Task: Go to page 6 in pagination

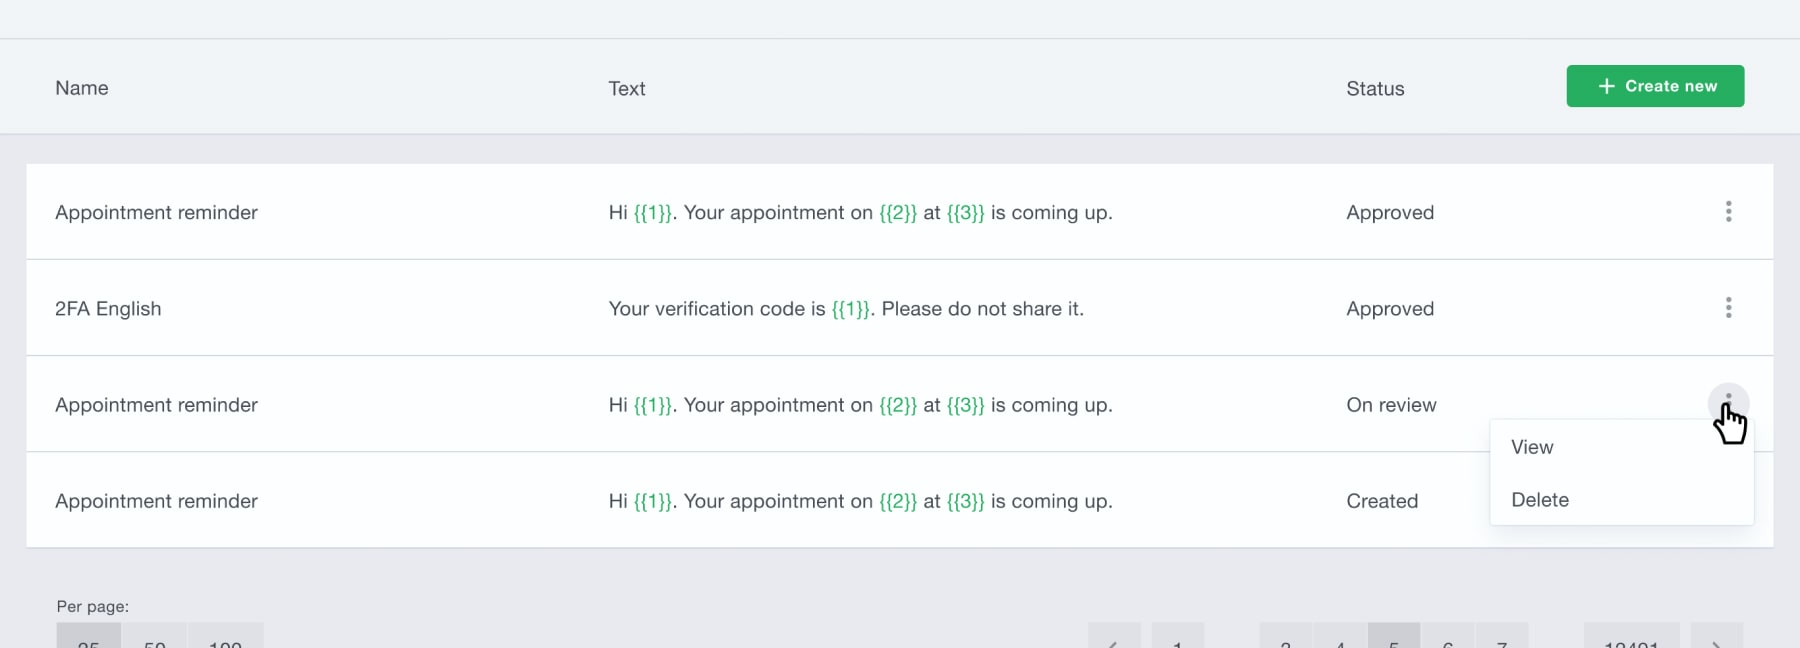Action: 1448,635
